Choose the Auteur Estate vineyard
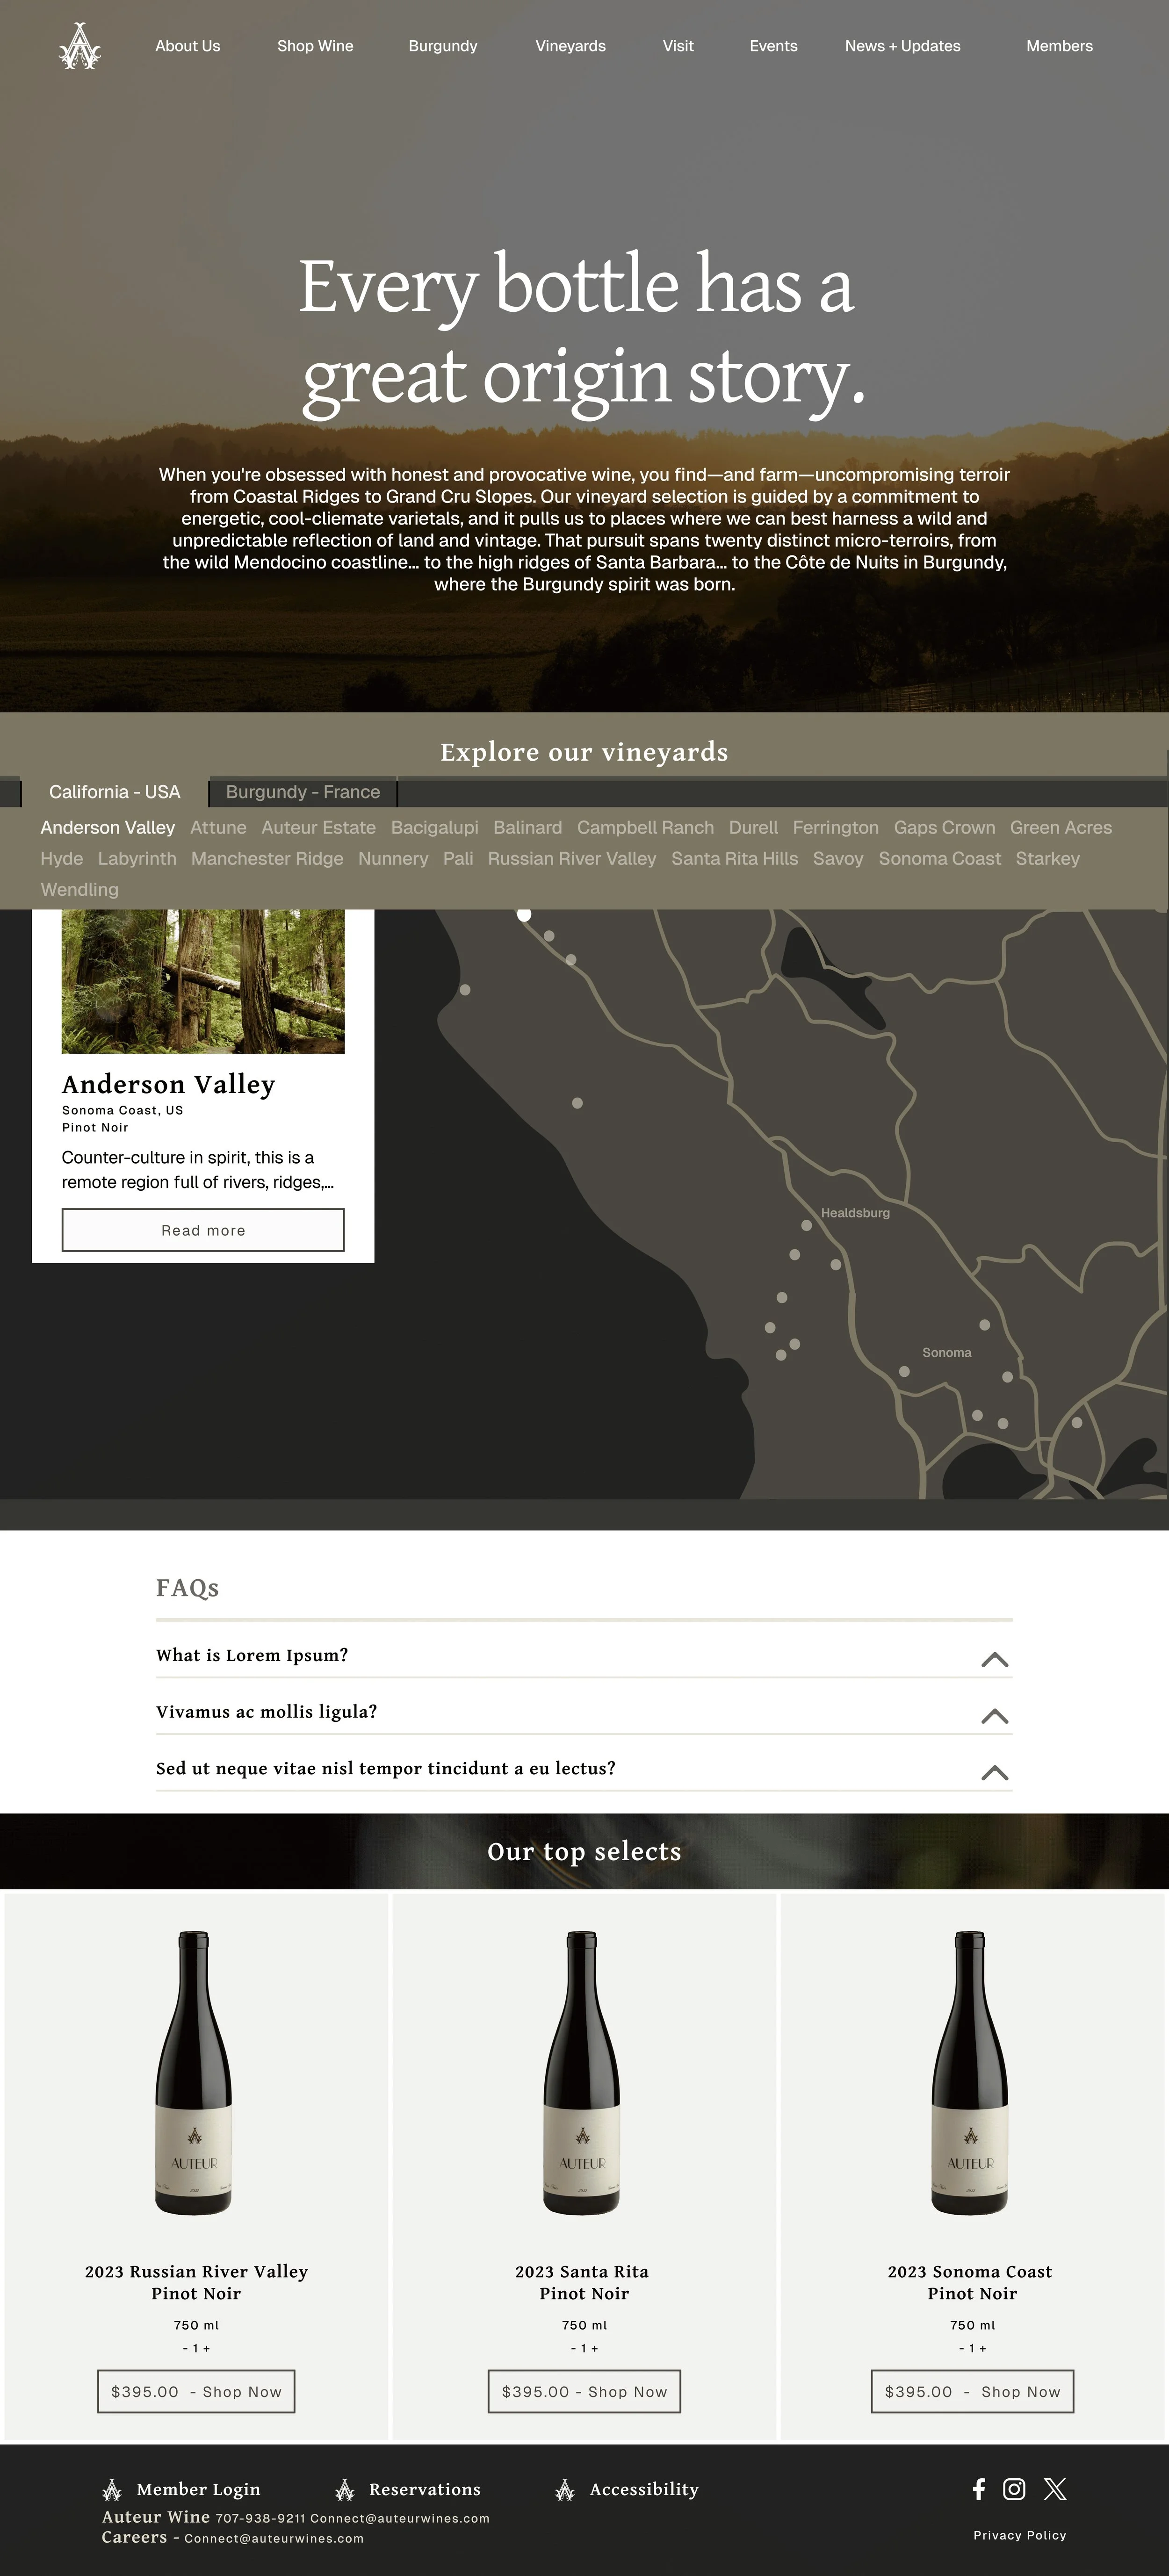 319,828
